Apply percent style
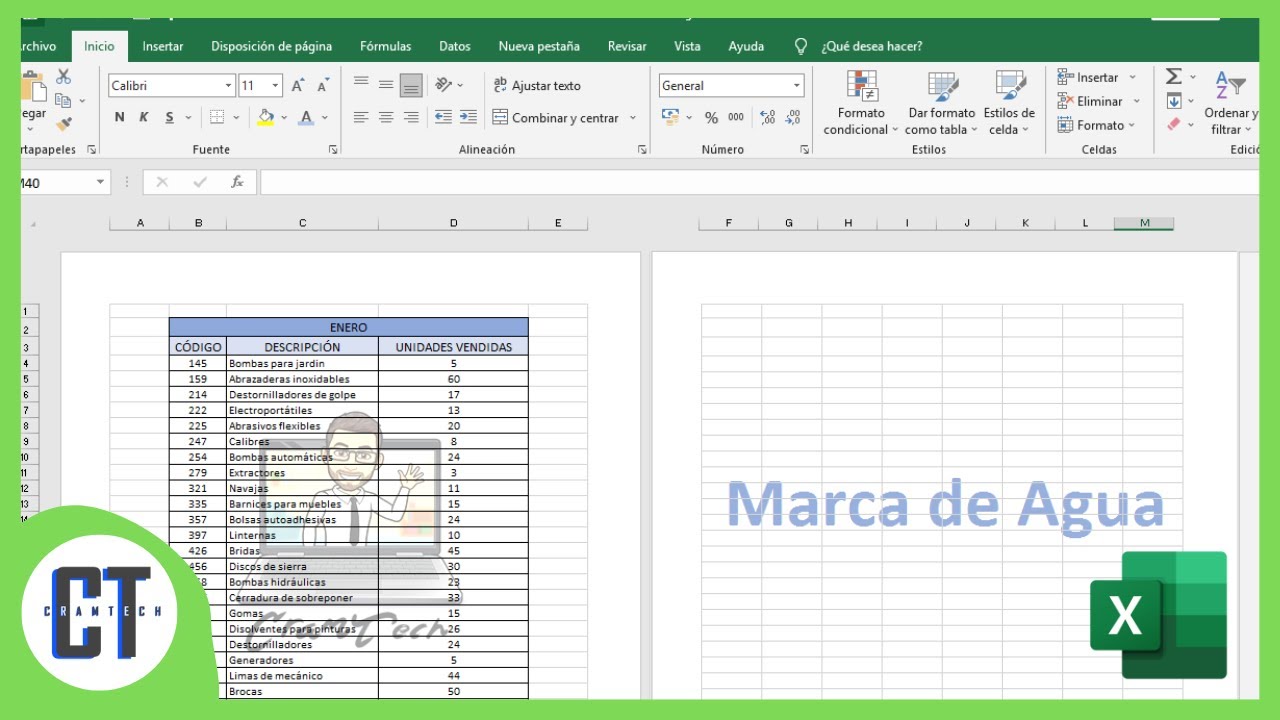This screenshot has height=720, width=1280. point(711,118)
